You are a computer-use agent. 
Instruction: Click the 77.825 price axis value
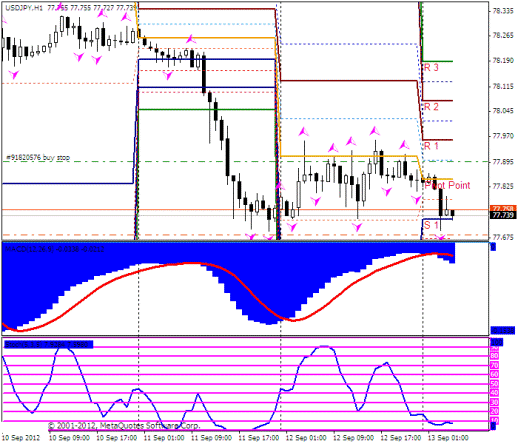point(502,186)
